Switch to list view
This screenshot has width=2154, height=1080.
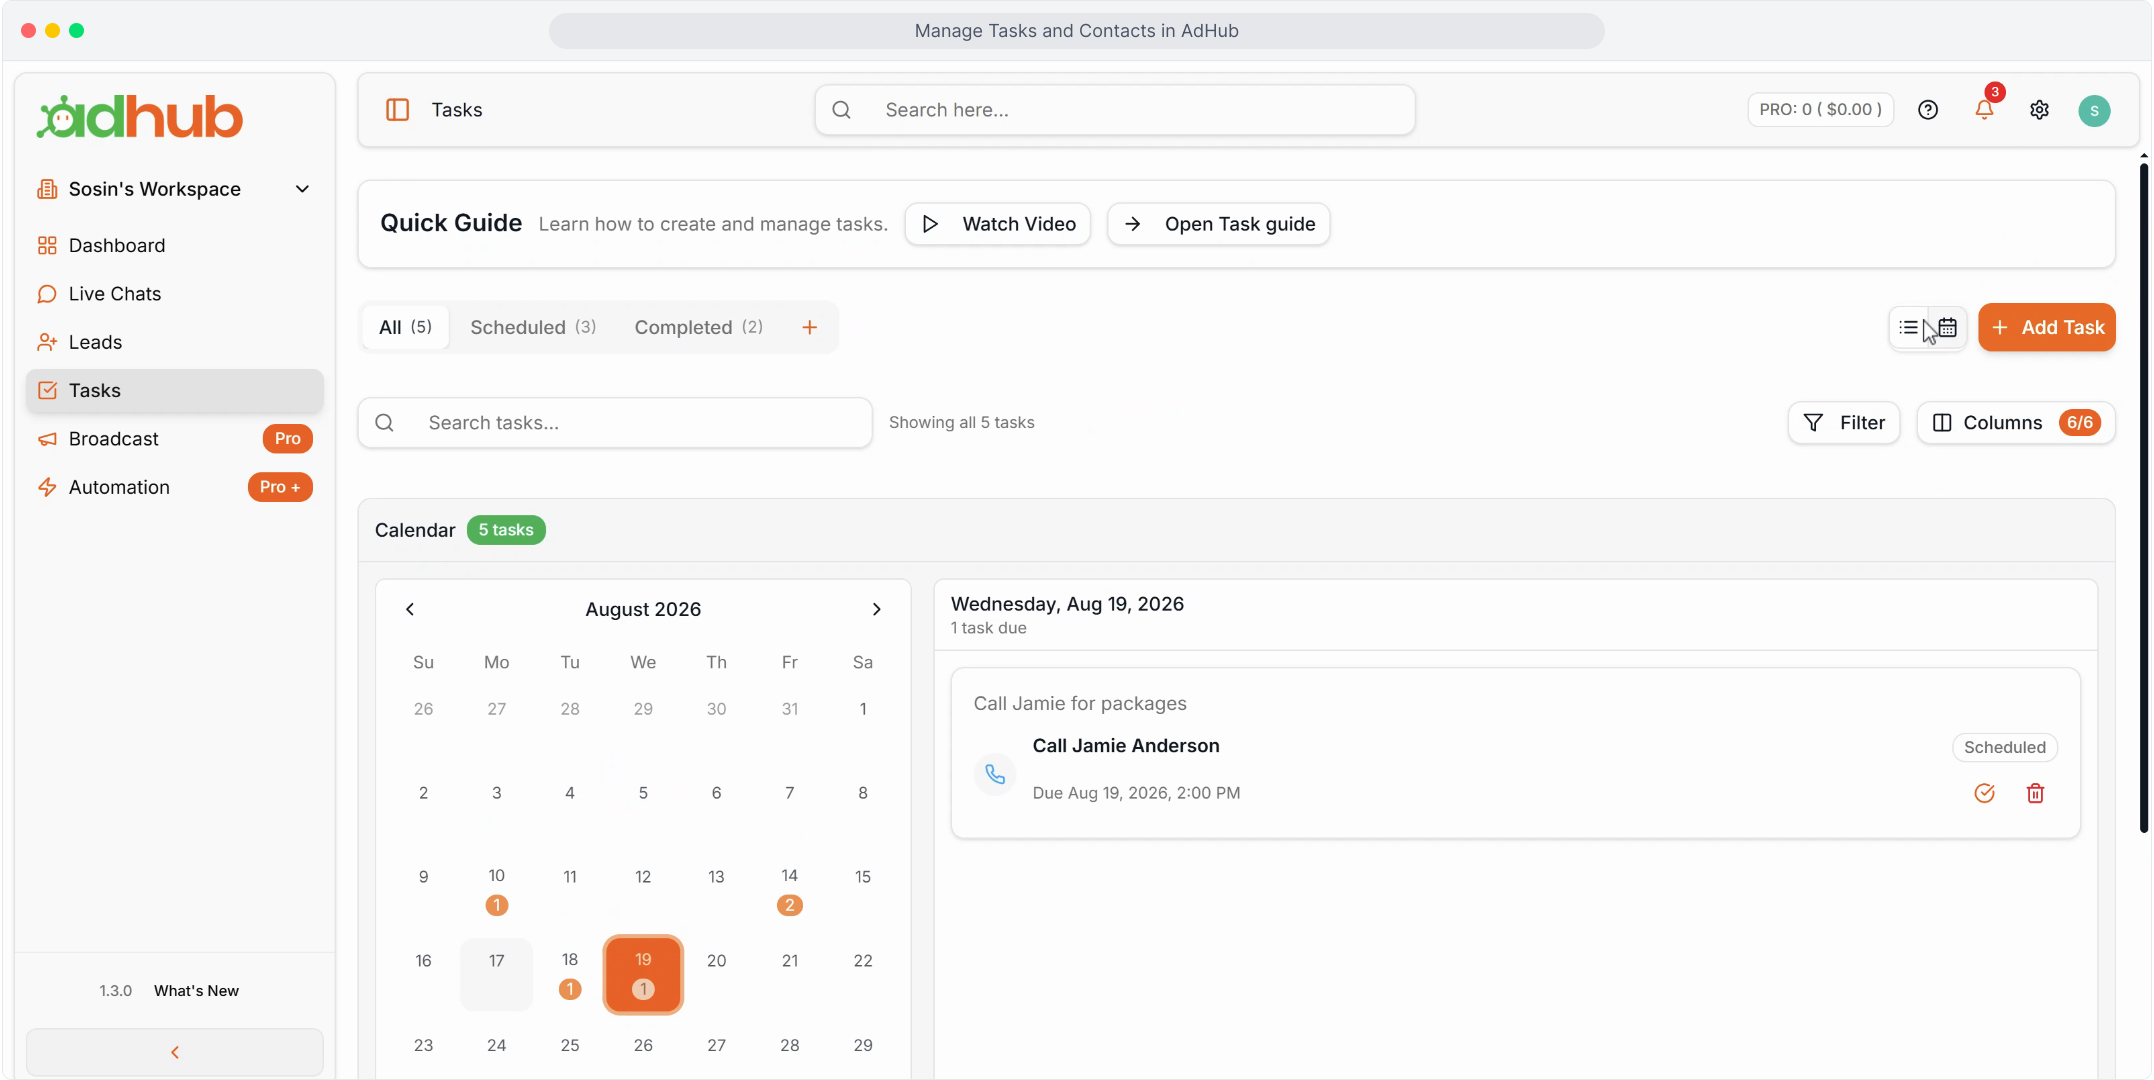coord(1909,327)
